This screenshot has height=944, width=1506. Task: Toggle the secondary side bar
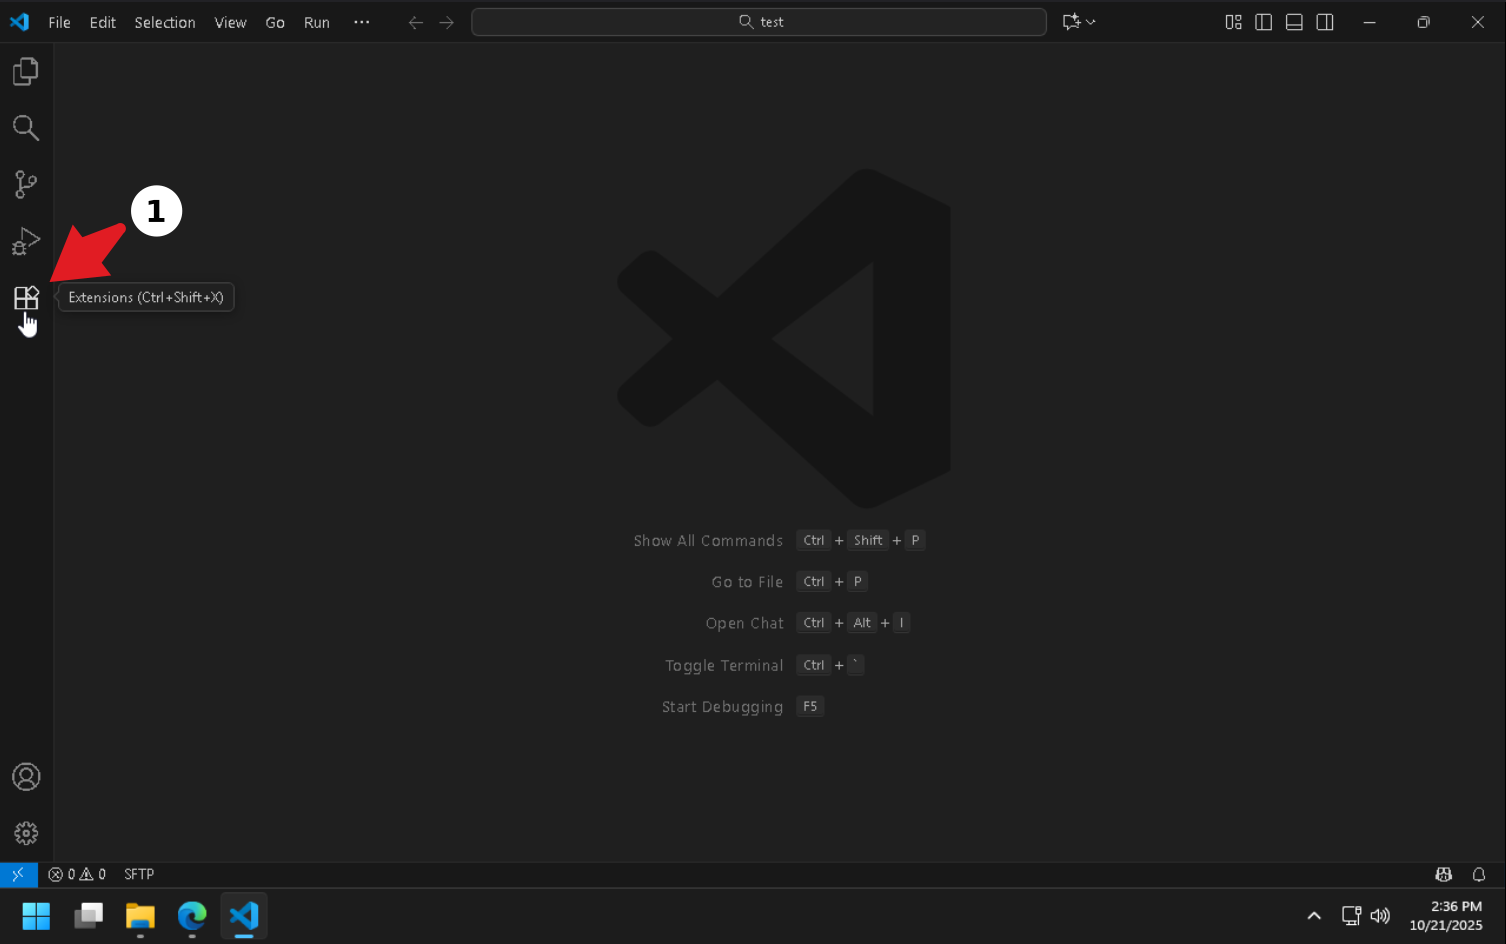tap(1325, 21)
